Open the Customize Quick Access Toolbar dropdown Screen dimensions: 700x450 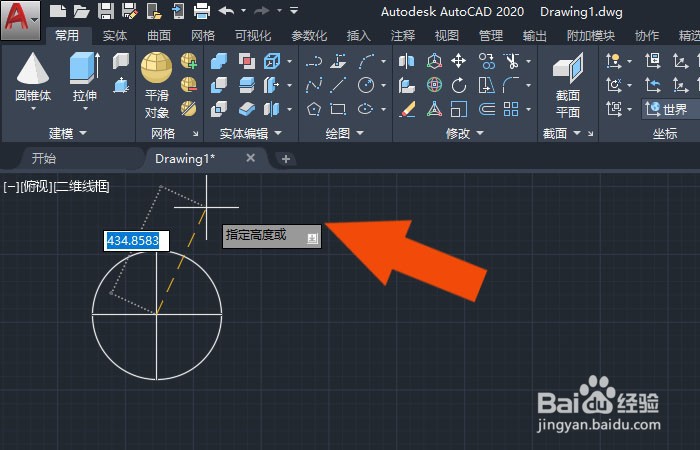[294, 10]
